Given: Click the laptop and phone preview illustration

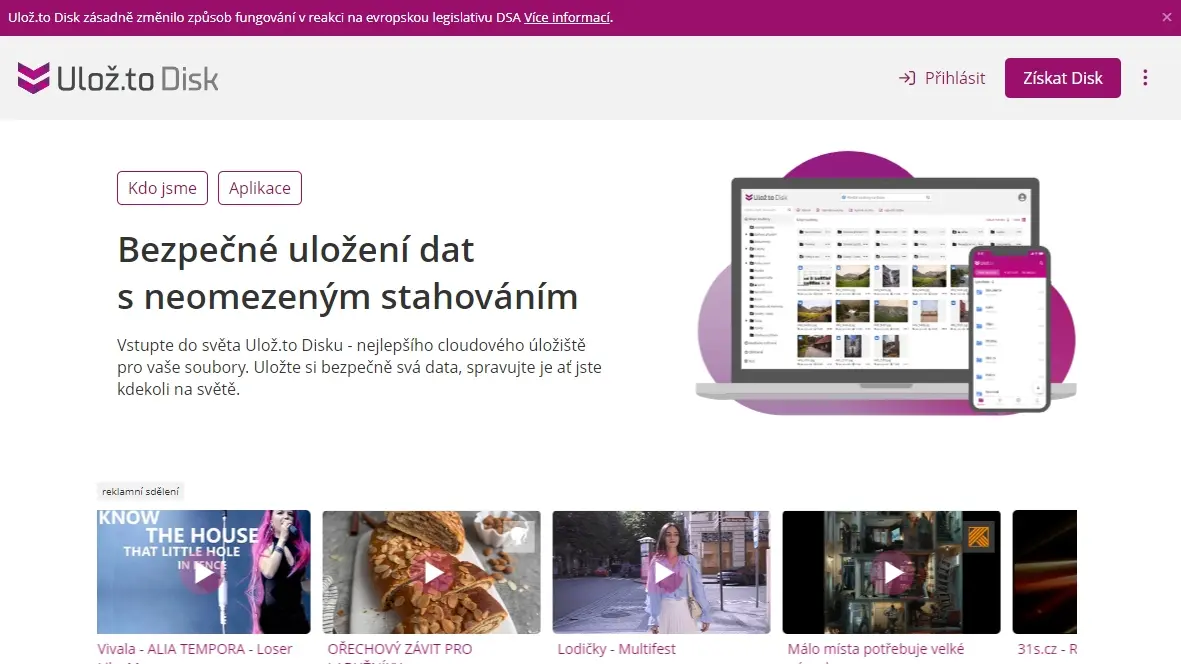Looking at the screenshot, I should coord(886,284).
